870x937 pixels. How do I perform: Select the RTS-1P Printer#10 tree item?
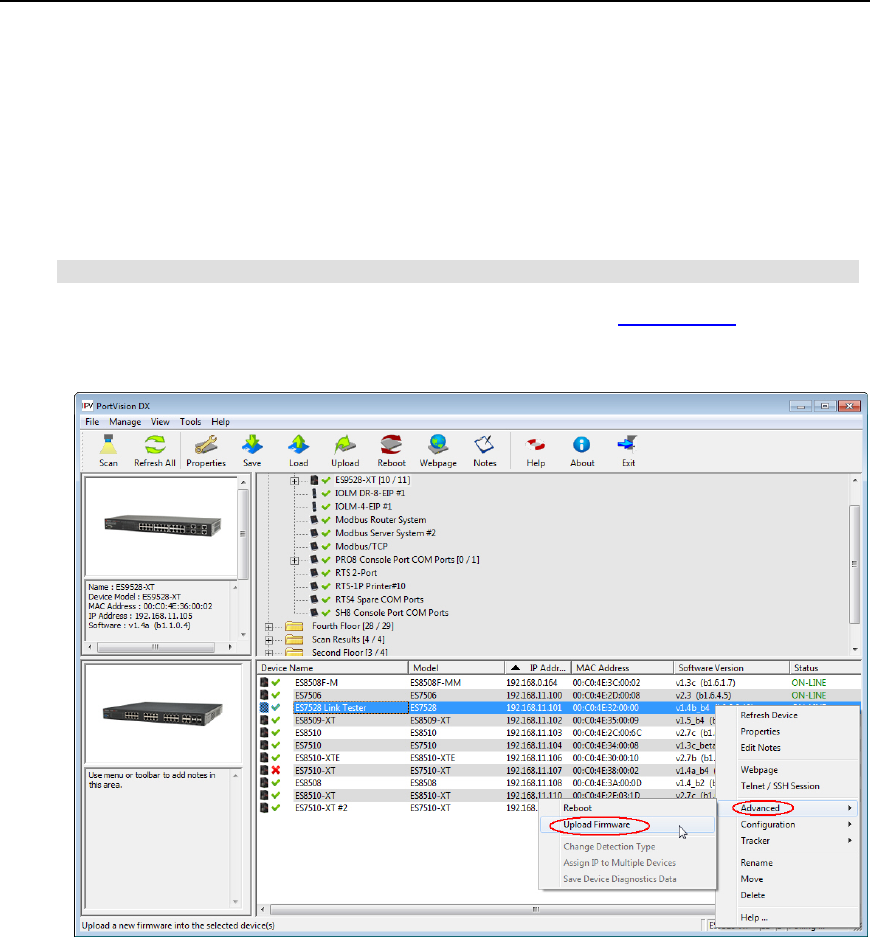(x=370, y=586)
